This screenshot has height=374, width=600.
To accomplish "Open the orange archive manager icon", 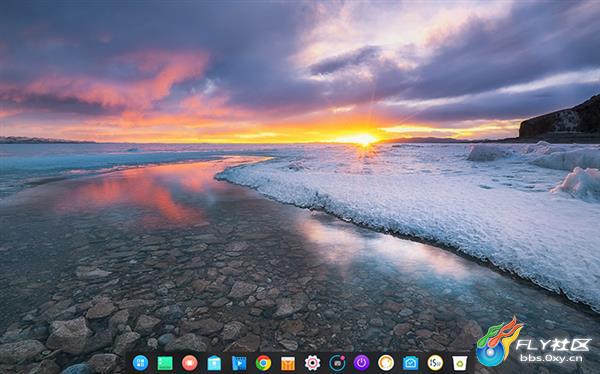I will coord(288,363).
